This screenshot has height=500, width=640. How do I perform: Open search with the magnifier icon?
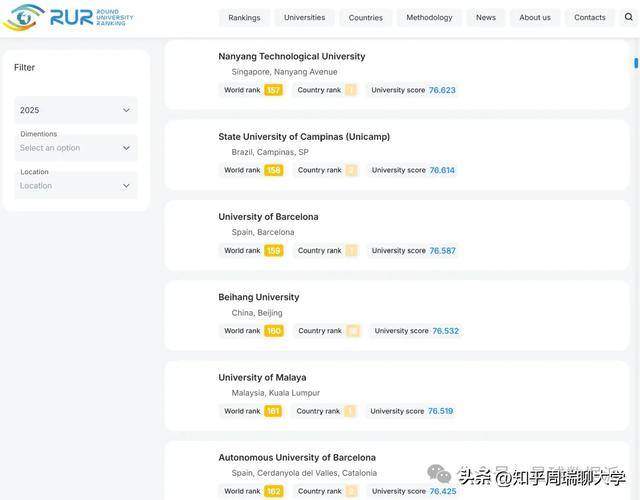tap(628, 17)
